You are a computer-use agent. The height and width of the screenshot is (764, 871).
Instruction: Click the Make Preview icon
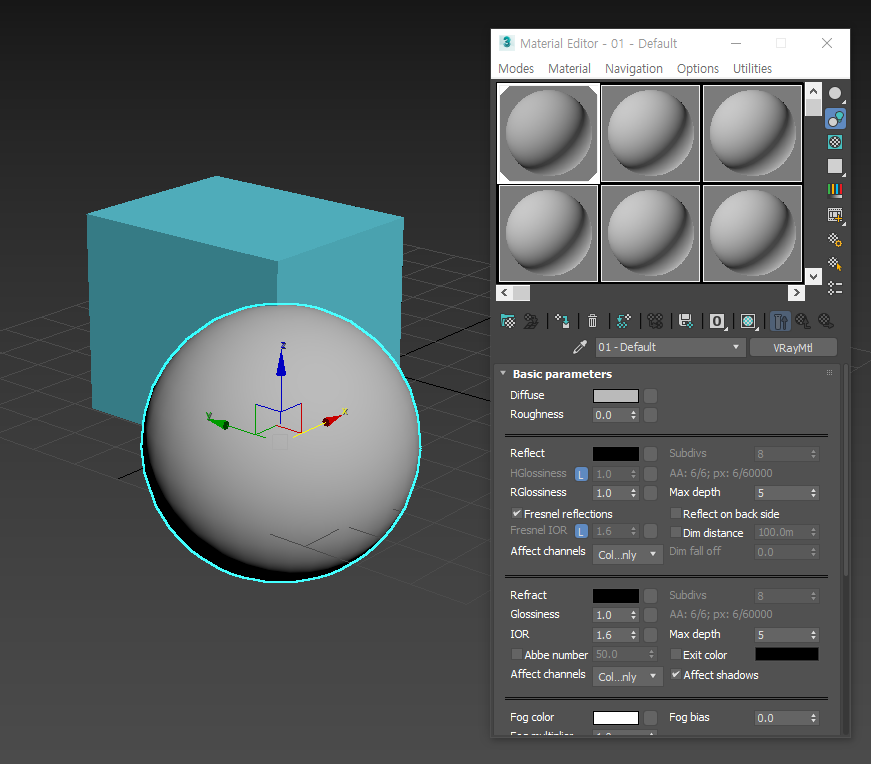point(835,215)
